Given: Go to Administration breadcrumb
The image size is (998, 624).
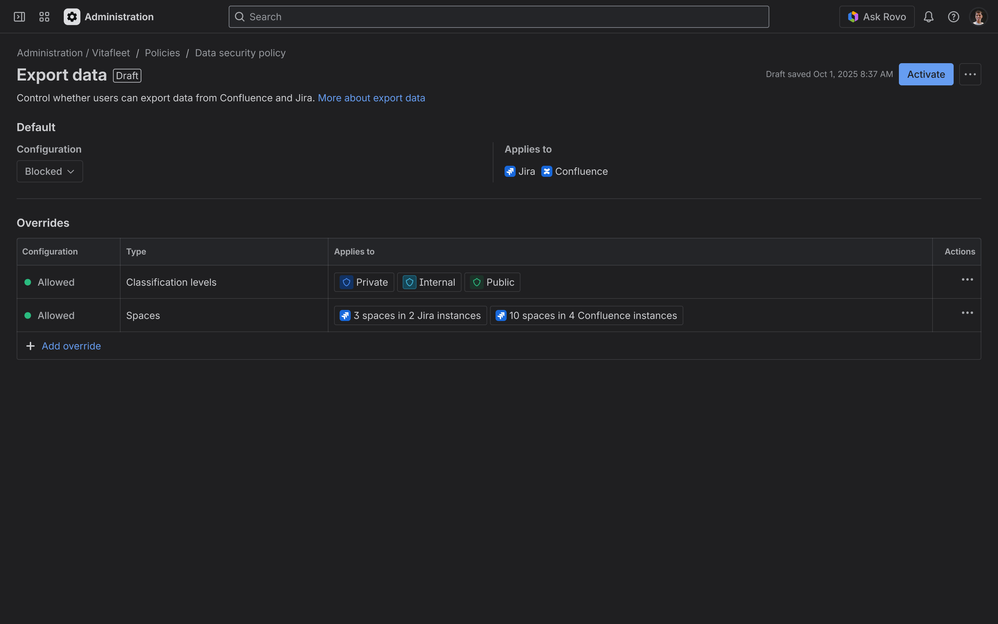Looking at the screenshot, I should pos(50,53).
